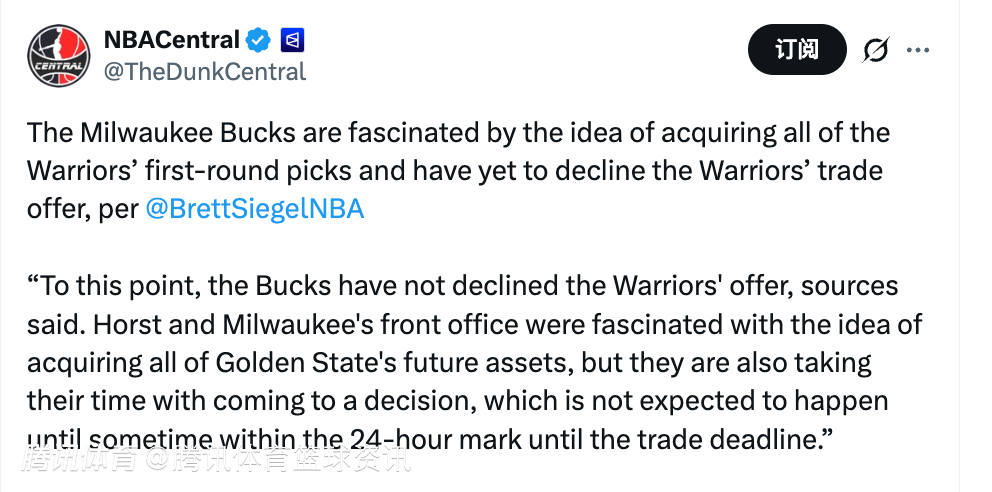
Task: Click the blue verified checkmark badge
Action: coord(259,41)
